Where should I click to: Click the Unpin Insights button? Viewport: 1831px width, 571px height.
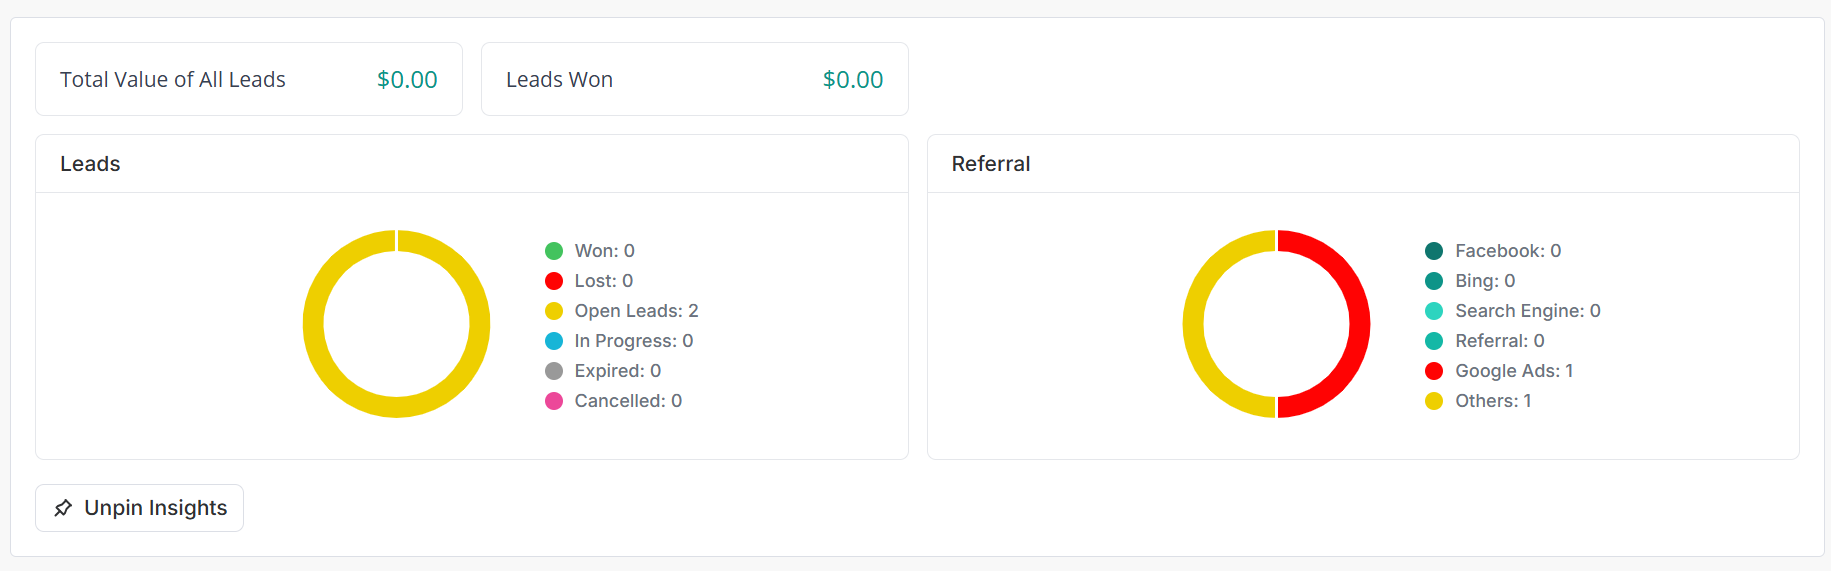[x=140, y=508]
